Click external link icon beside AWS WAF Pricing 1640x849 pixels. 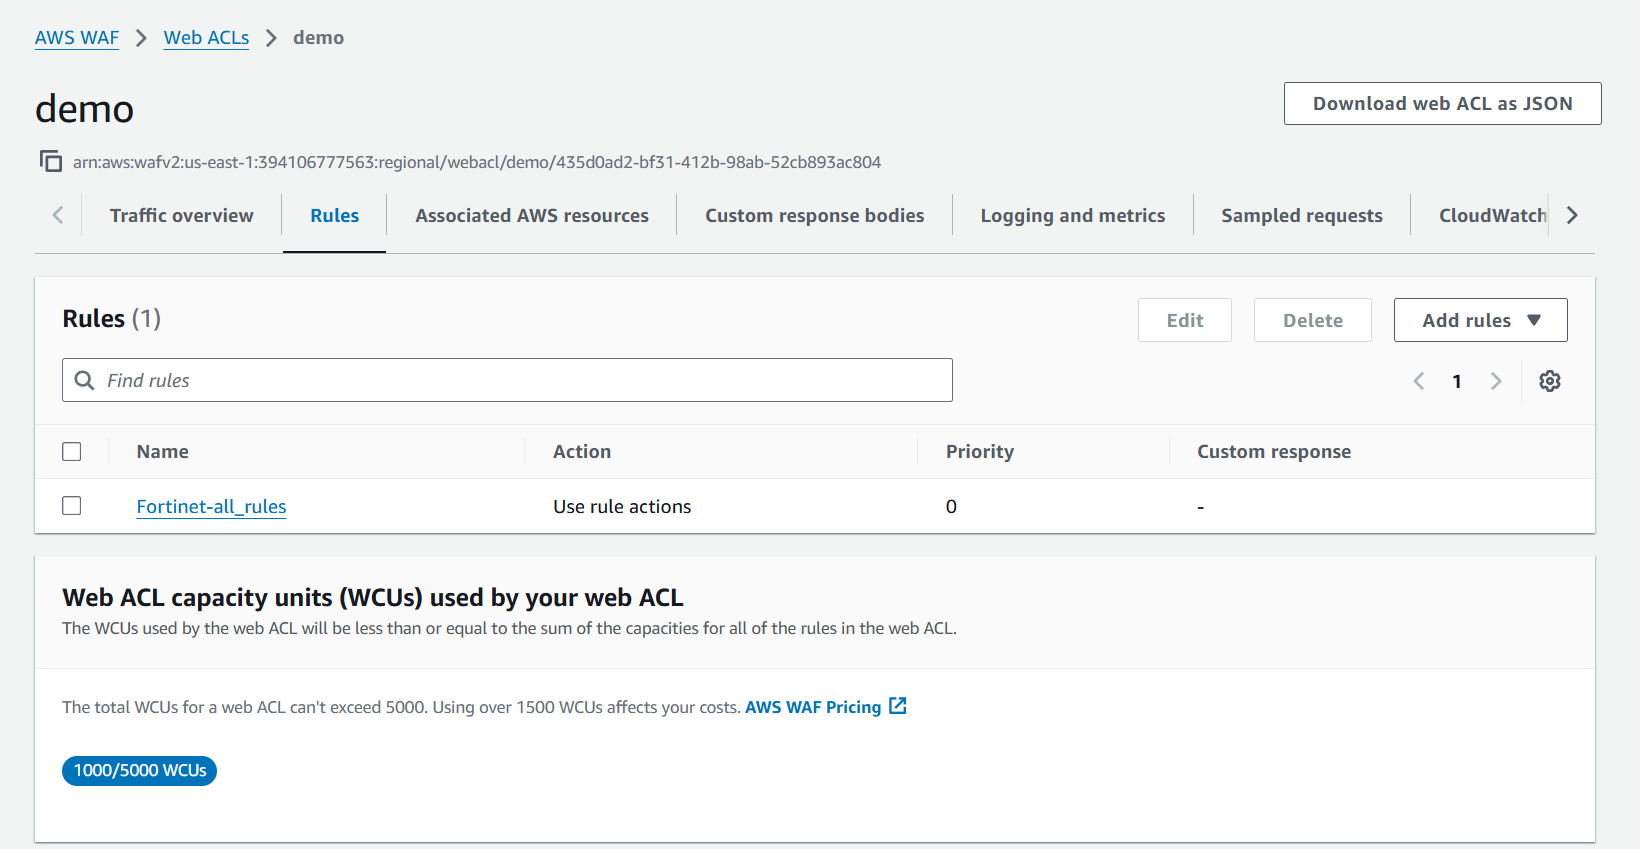click(x=898, y=706)
